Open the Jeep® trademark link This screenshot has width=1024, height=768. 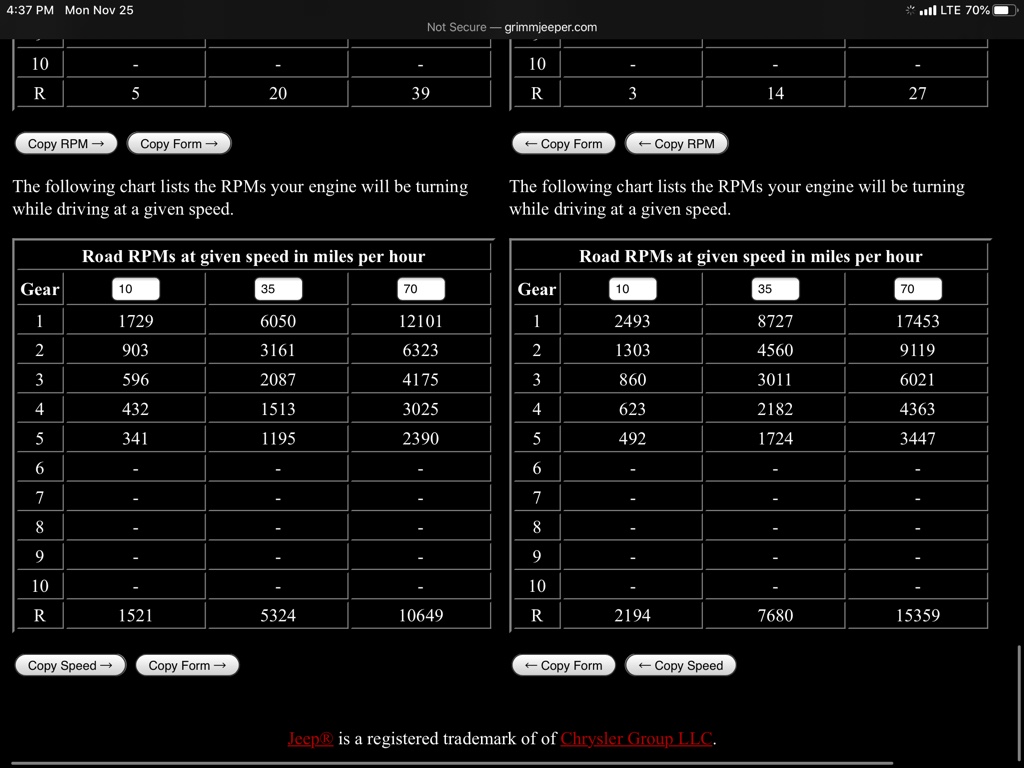tap(310, 739)
